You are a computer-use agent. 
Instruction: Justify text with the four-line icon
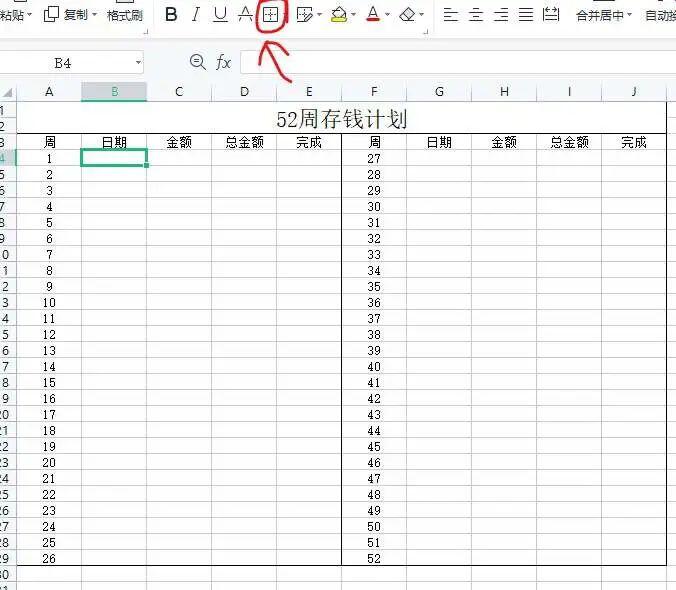coord(526,15)
